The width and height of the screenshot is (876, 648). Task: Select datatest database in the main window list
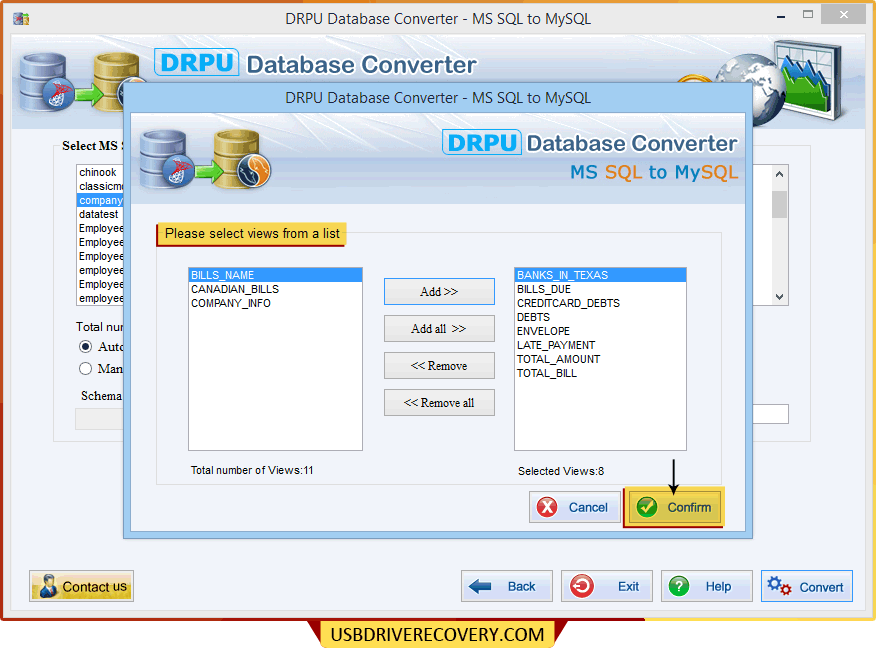(x=100, y=215)
